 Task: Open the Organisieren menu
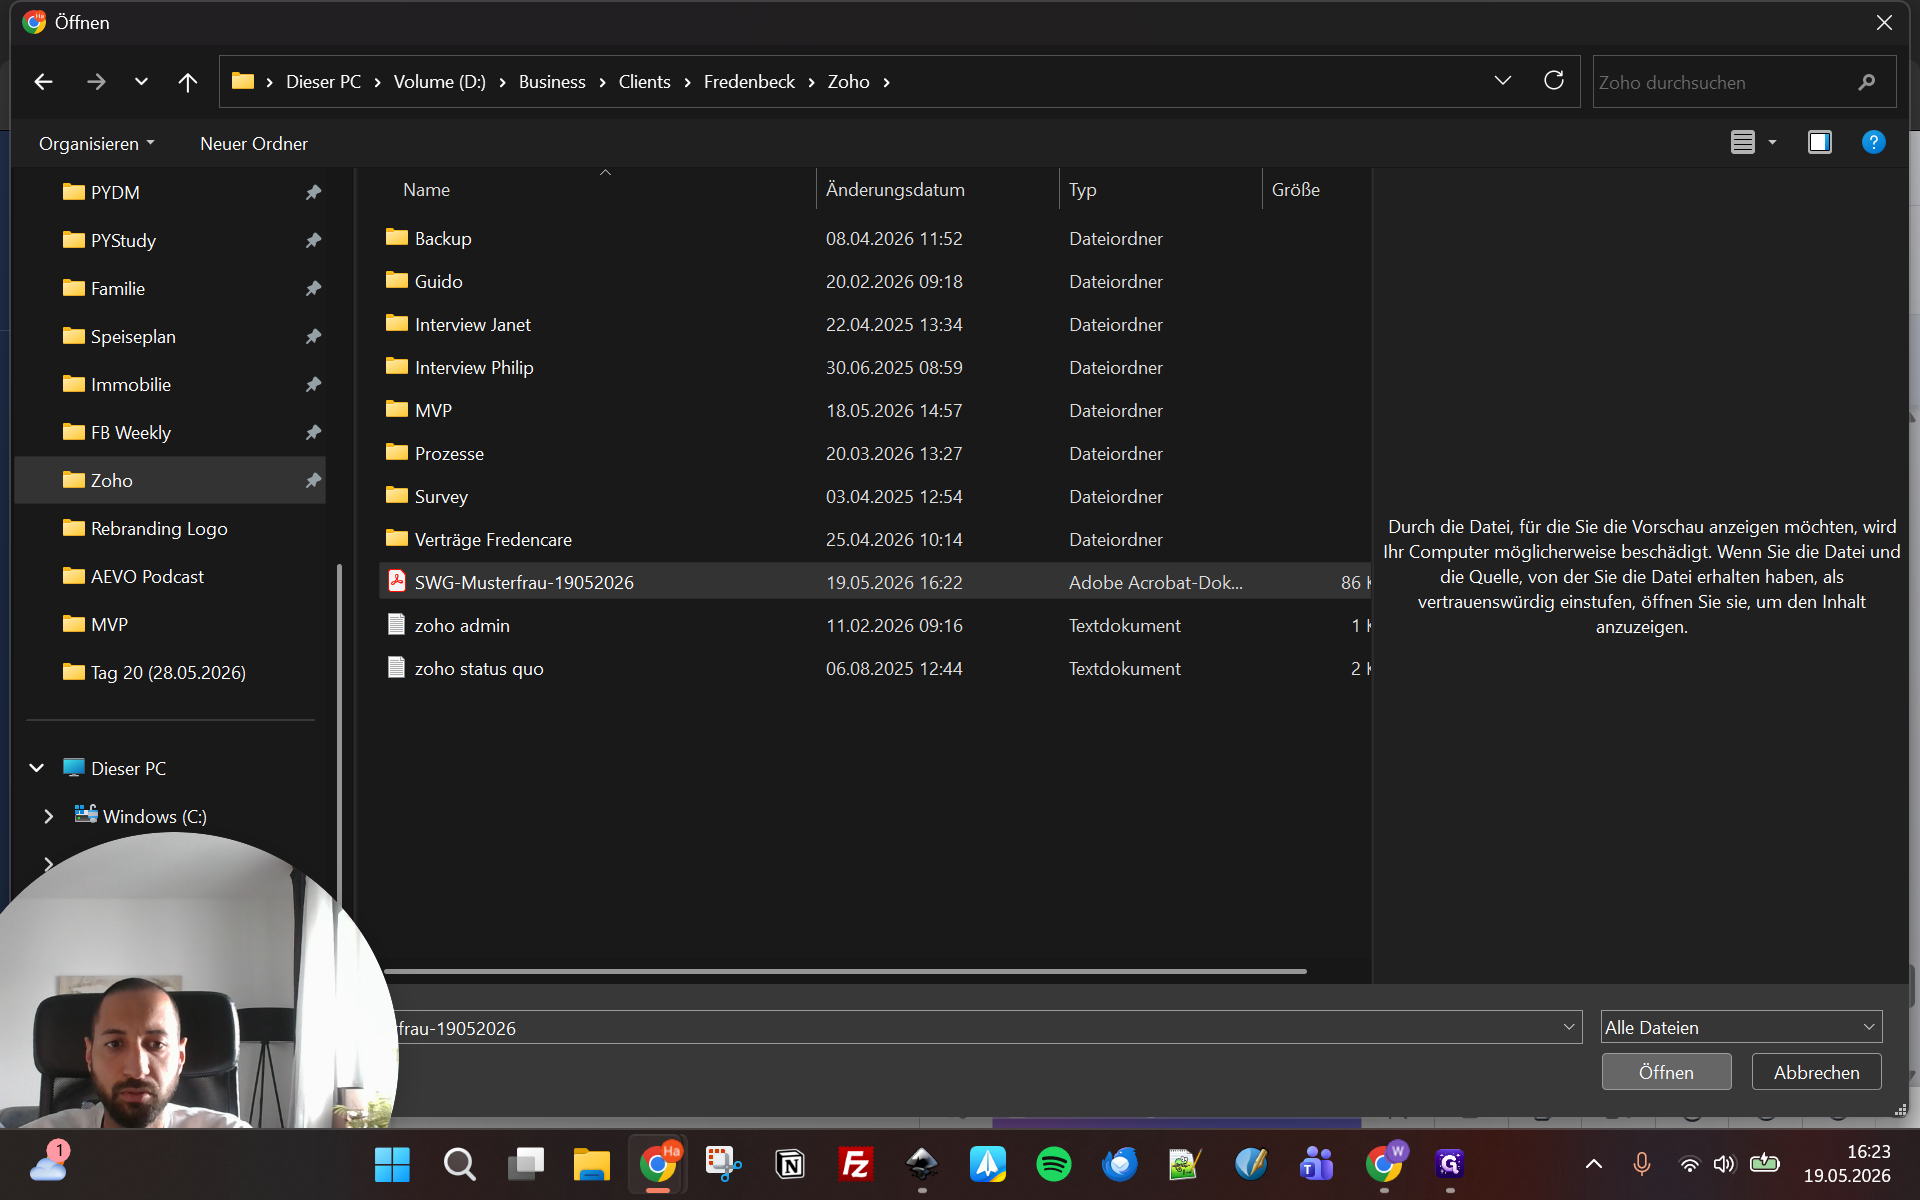tap(96, 143)
